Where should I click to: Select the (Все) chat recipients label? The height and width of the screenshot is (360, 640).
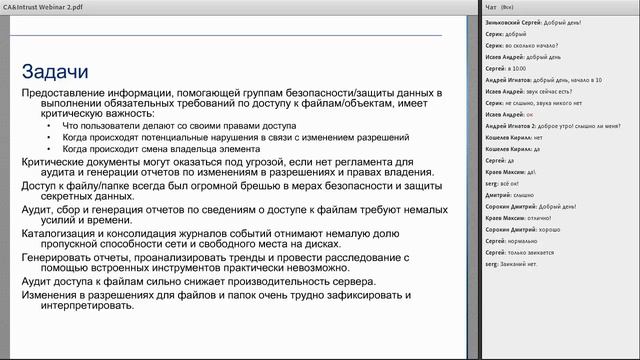(x=507, y=7)
